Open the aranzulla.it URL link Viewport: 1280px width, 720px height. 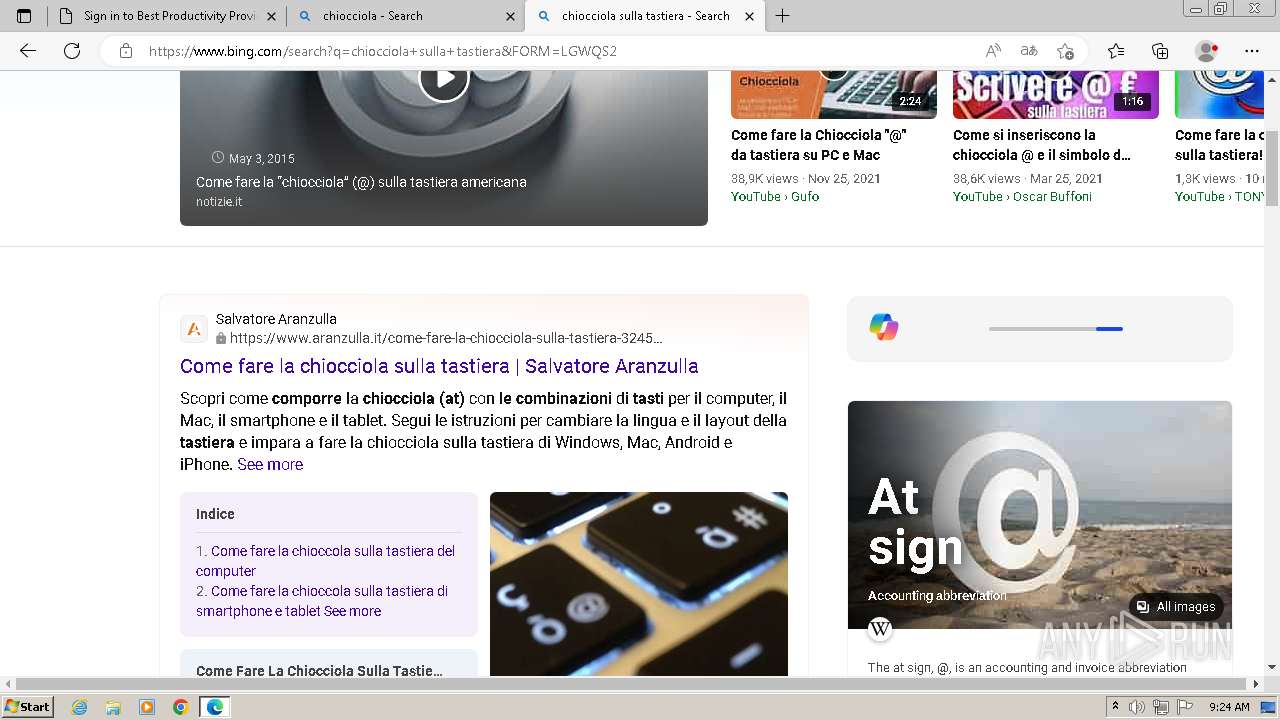click(446, 338)
